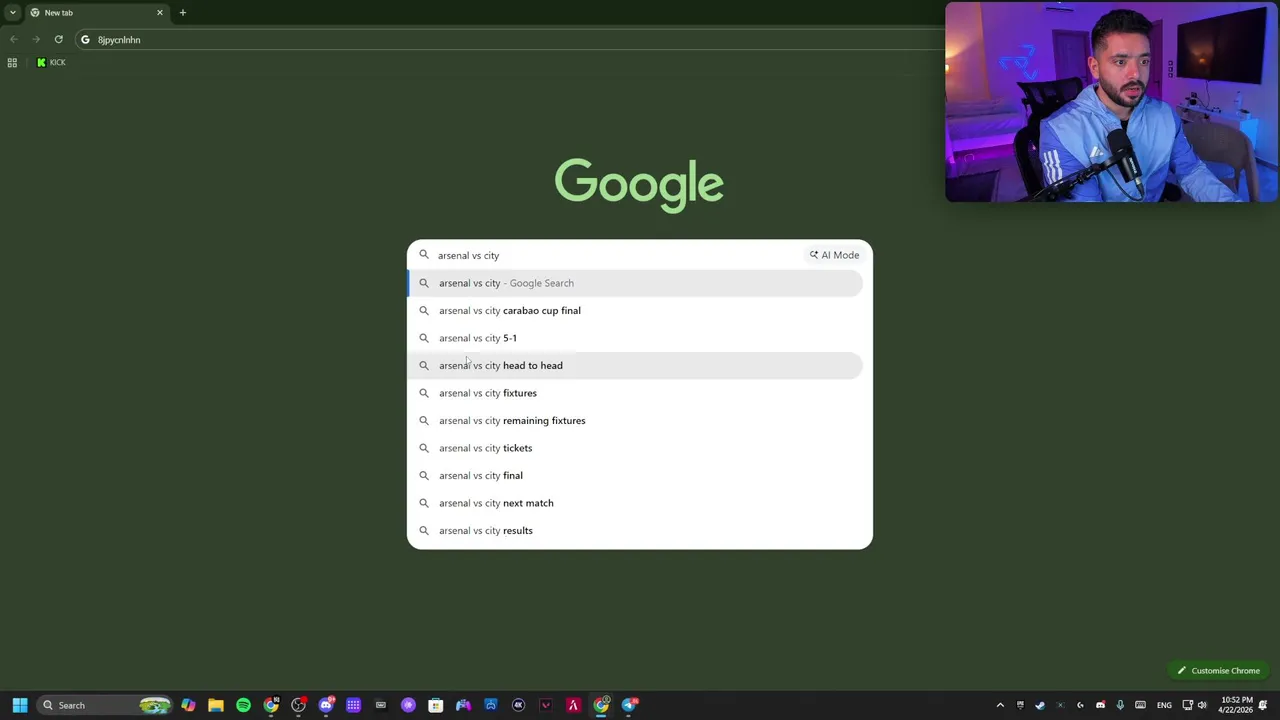Click the taskbar Search box
The image size is (1280, 720).
click(x=104, y=705)
